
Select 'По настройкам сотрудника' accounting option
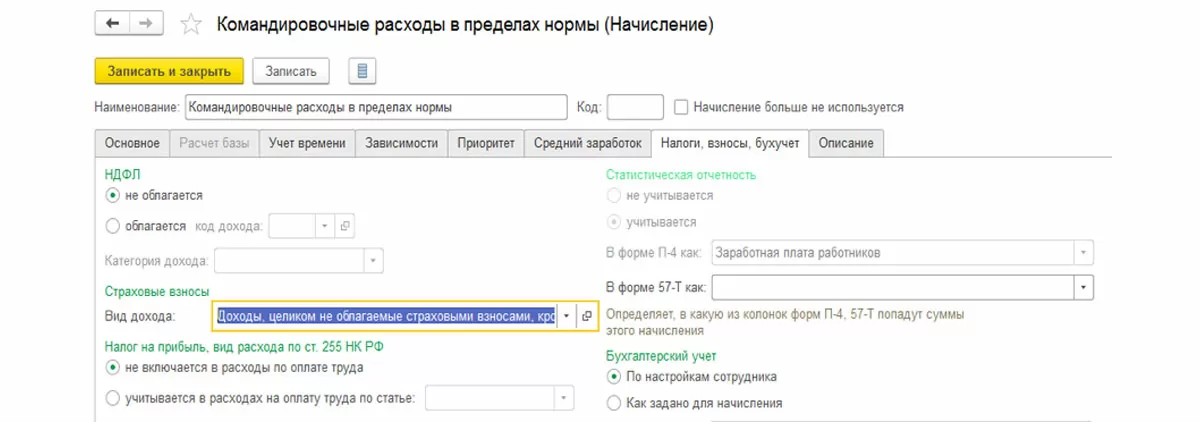pos(613,377)
